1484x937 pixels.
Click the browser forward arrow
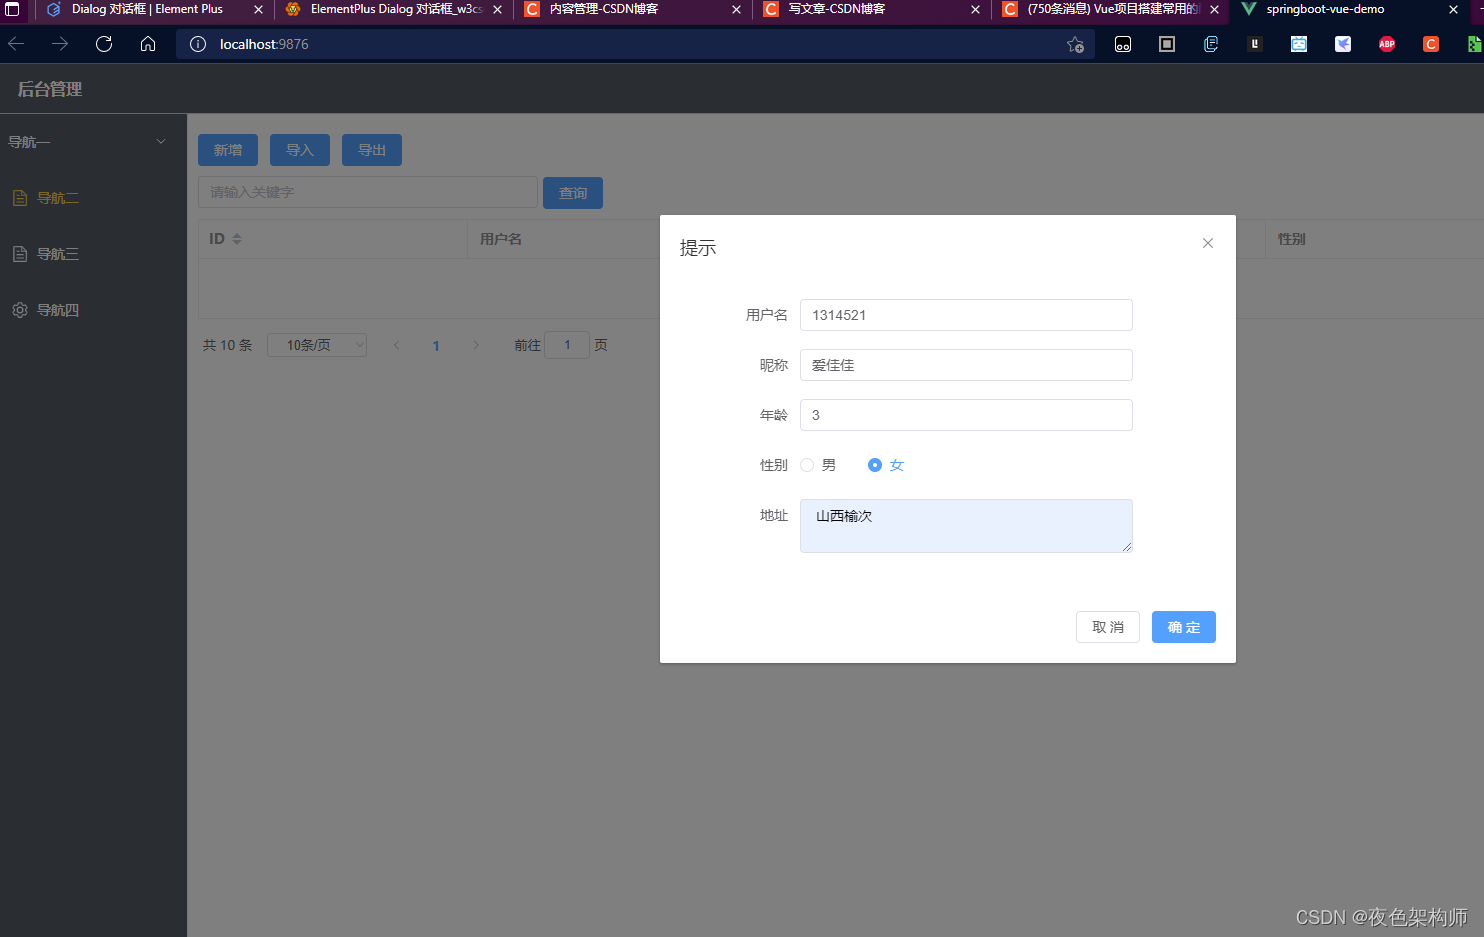(60, 44)
